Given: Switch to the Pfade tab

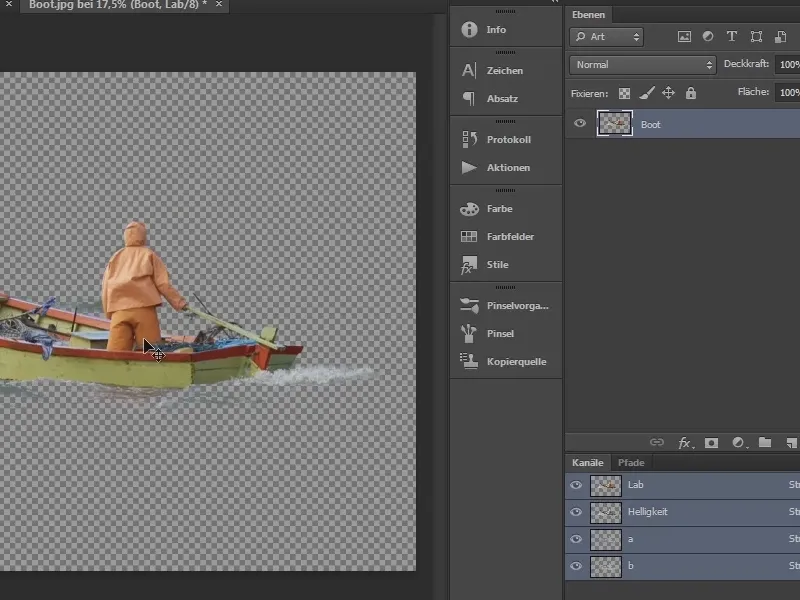Looking at the screenshot, I should 631,463.
